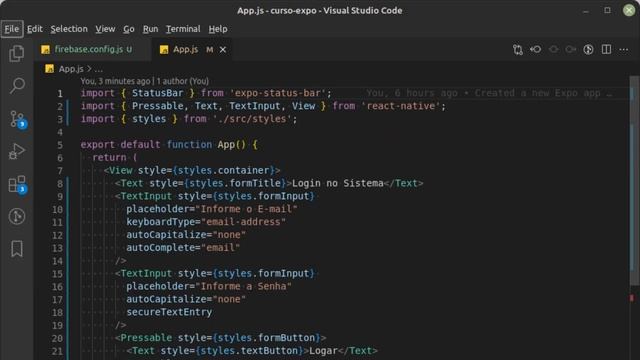This screenshot has height=360, width=640.
Task: Click the '1 author (You)' code lens
Action: tap(182, 81)
